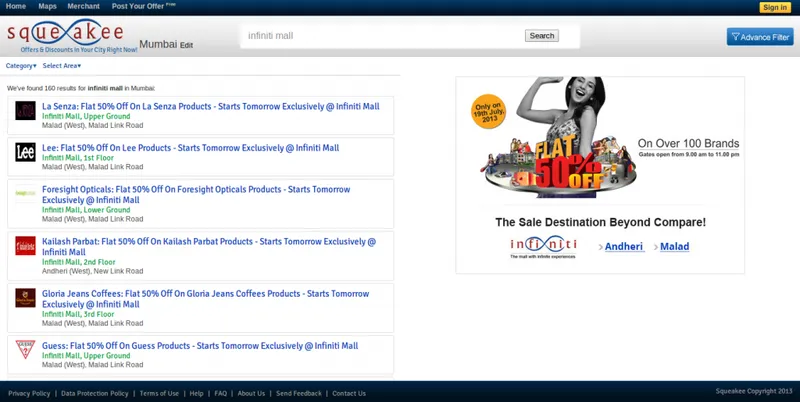Screen dimensions: 800x402
Task: Click the Infiniti mall logo in banner
Action: 543,246
